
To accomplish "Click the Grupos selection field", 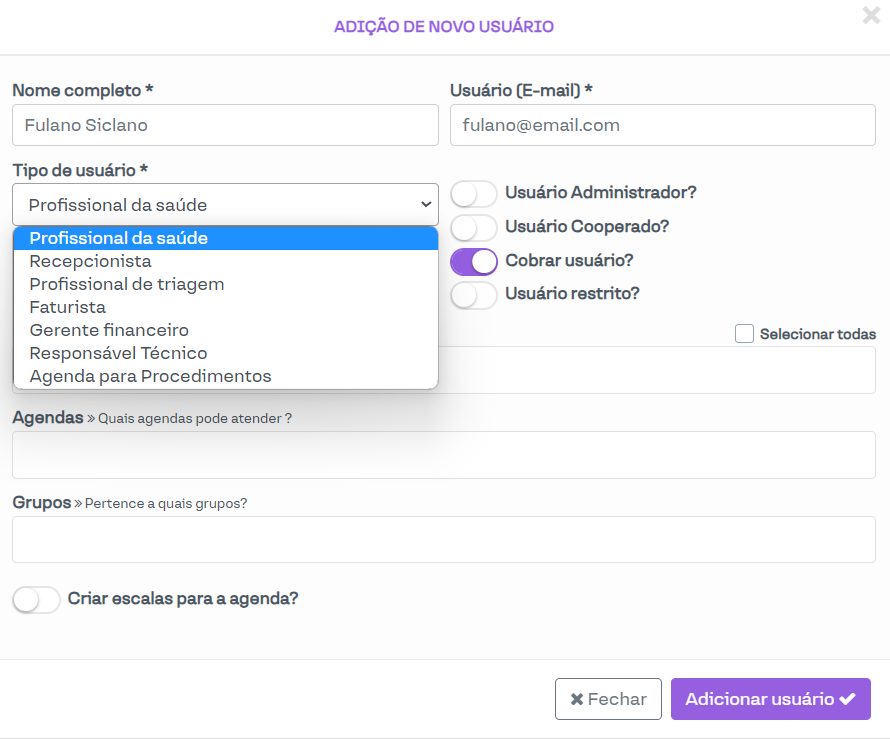I will click(x=443, y=540).
